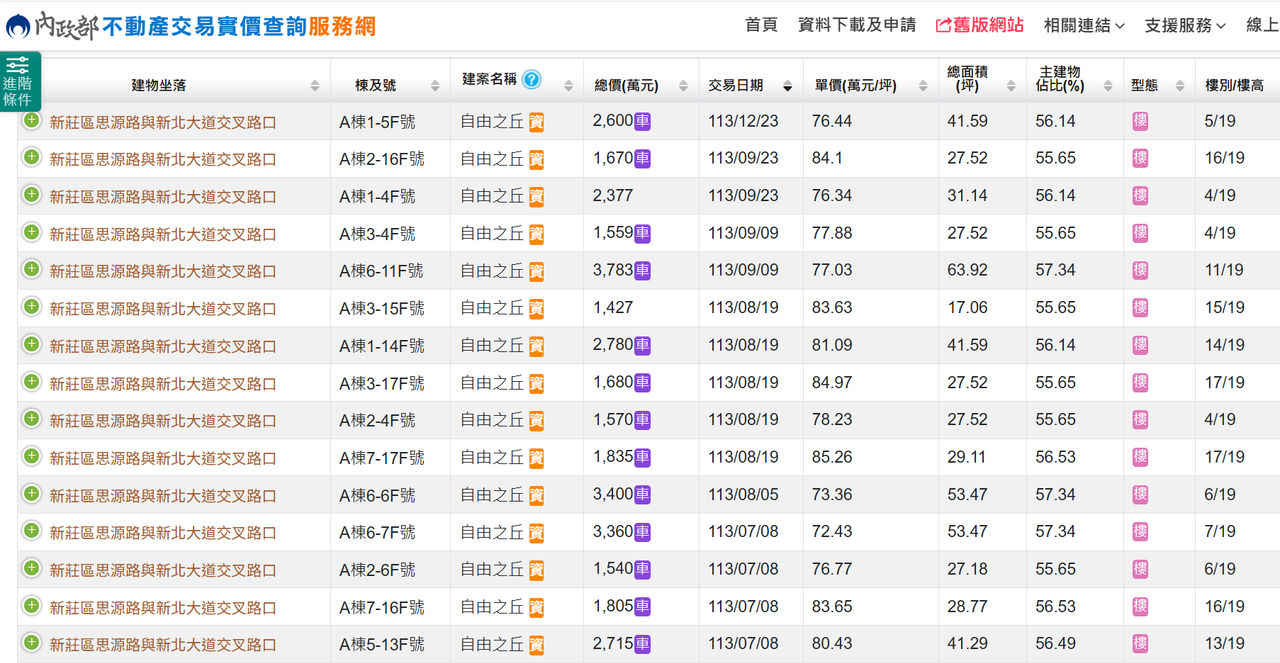Expand the green plus for row A棟3-17F號
Viewport: 1280px width, 663px height.
pyautogui.click(x=31, y=381)
